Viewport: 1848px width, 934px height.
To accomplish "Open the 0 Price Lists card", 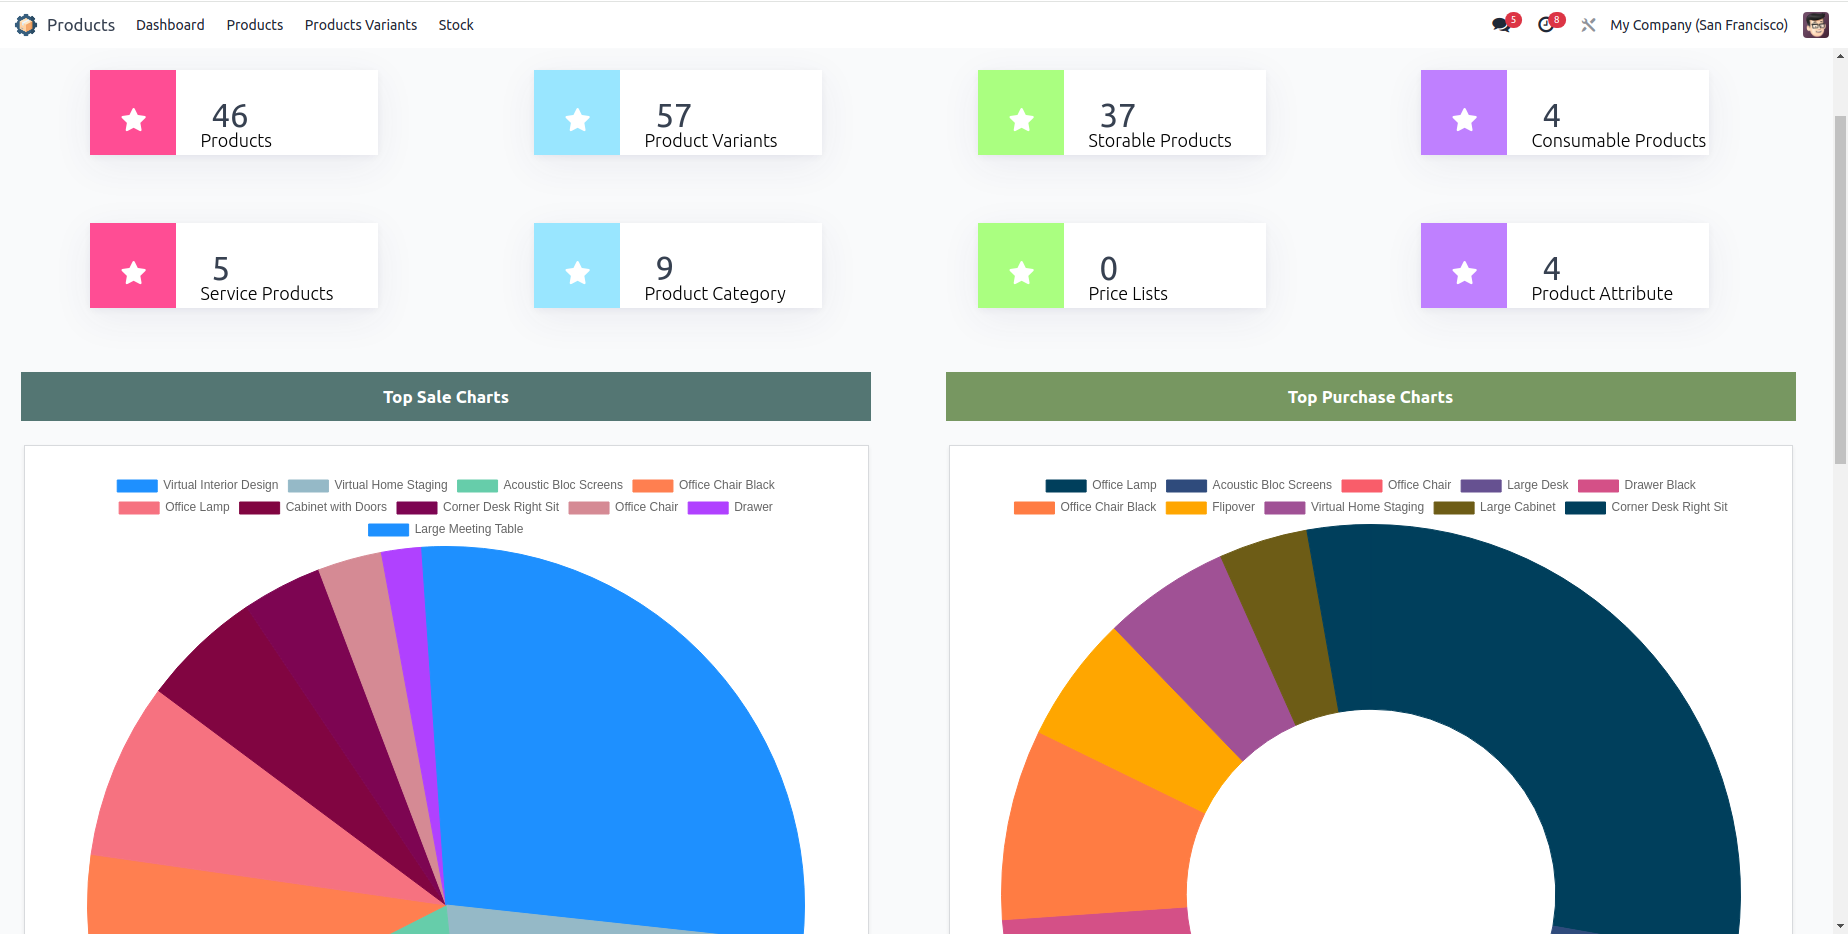I will (1122, 266).
